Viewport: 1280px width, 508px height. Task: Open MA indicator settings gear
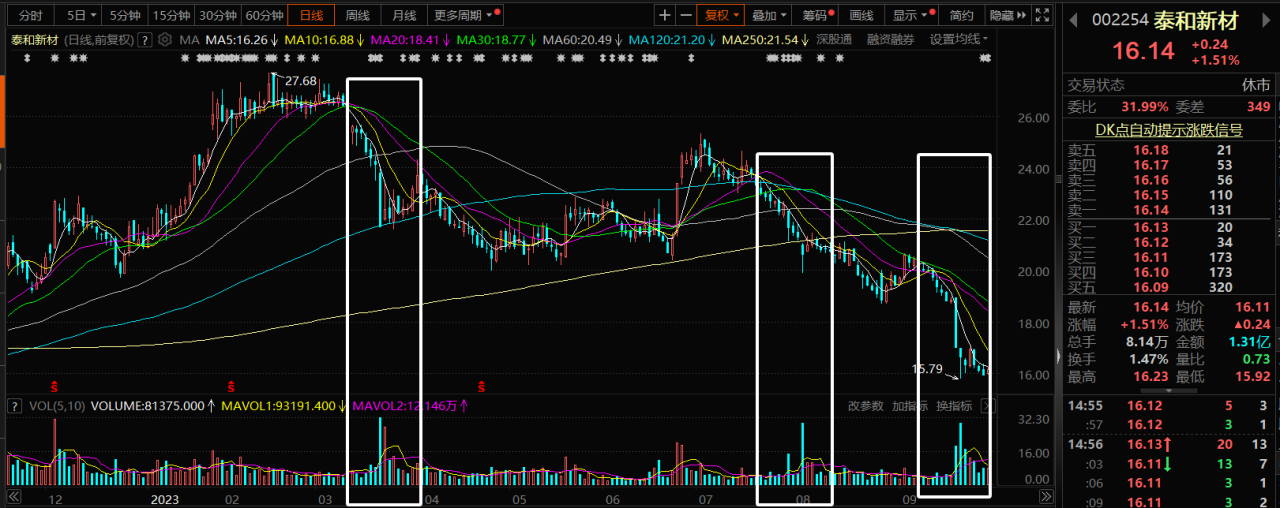(164, 39)
